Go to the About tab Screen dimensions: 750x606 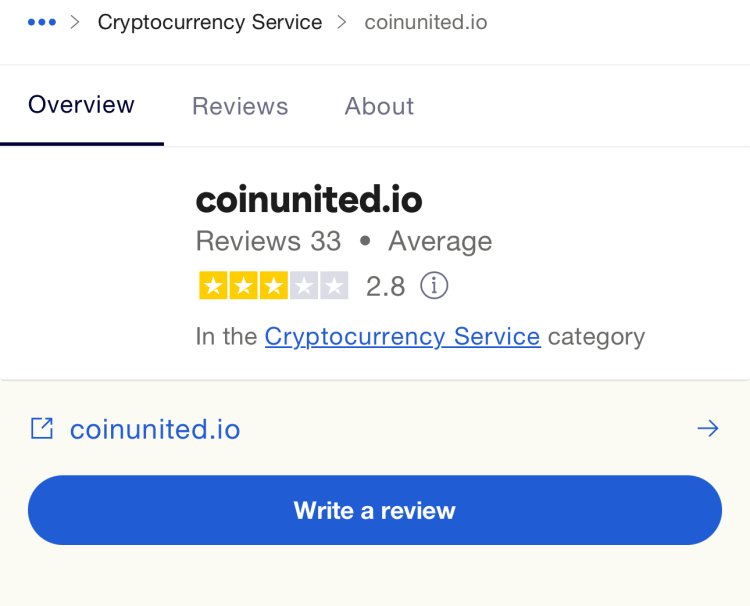click(x=379, y=106)
